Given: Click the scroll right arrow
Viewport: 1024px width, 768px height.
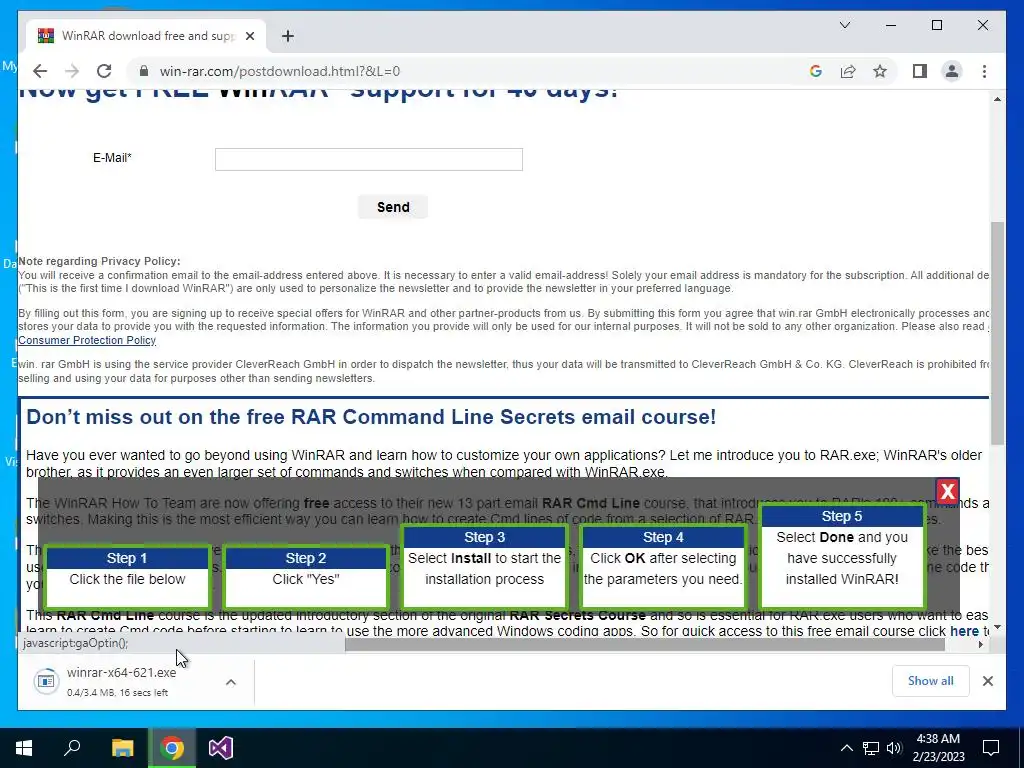Looking at the screenshot, I should pyautogui.click(x=980, y=645).
